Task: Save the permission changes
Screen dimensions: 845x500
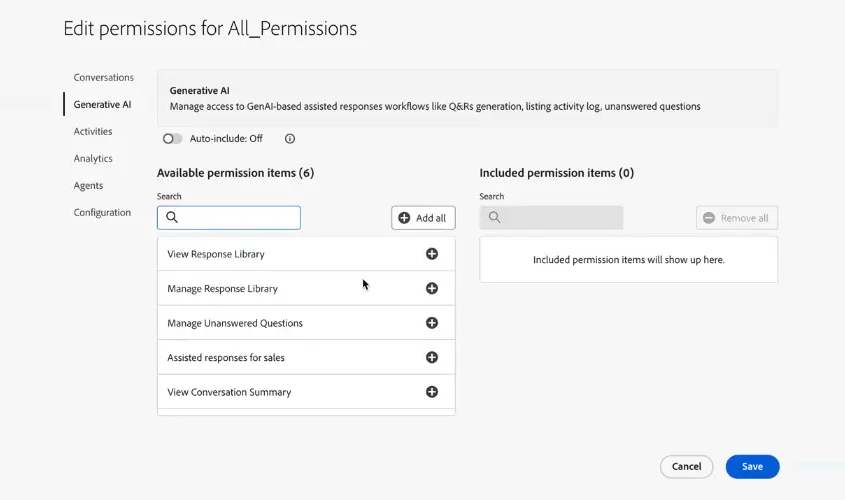Action: click(x=752, y=467)
